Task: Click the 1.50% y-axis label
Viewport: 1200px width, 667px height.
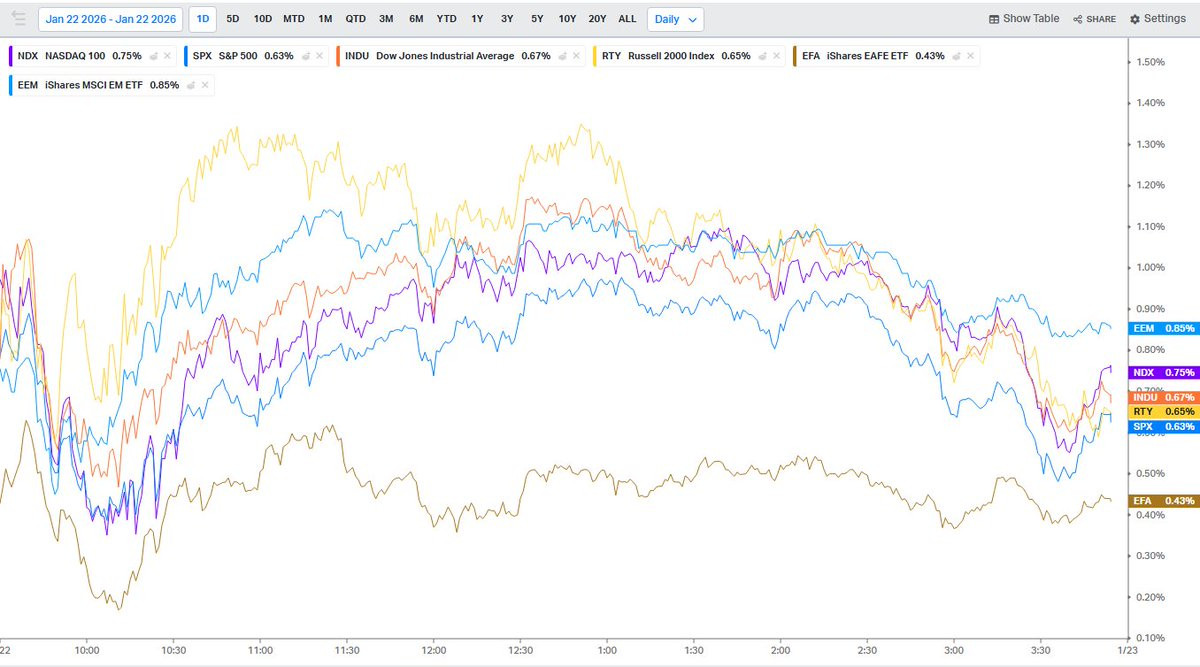Action: [x=1151, y=62]
